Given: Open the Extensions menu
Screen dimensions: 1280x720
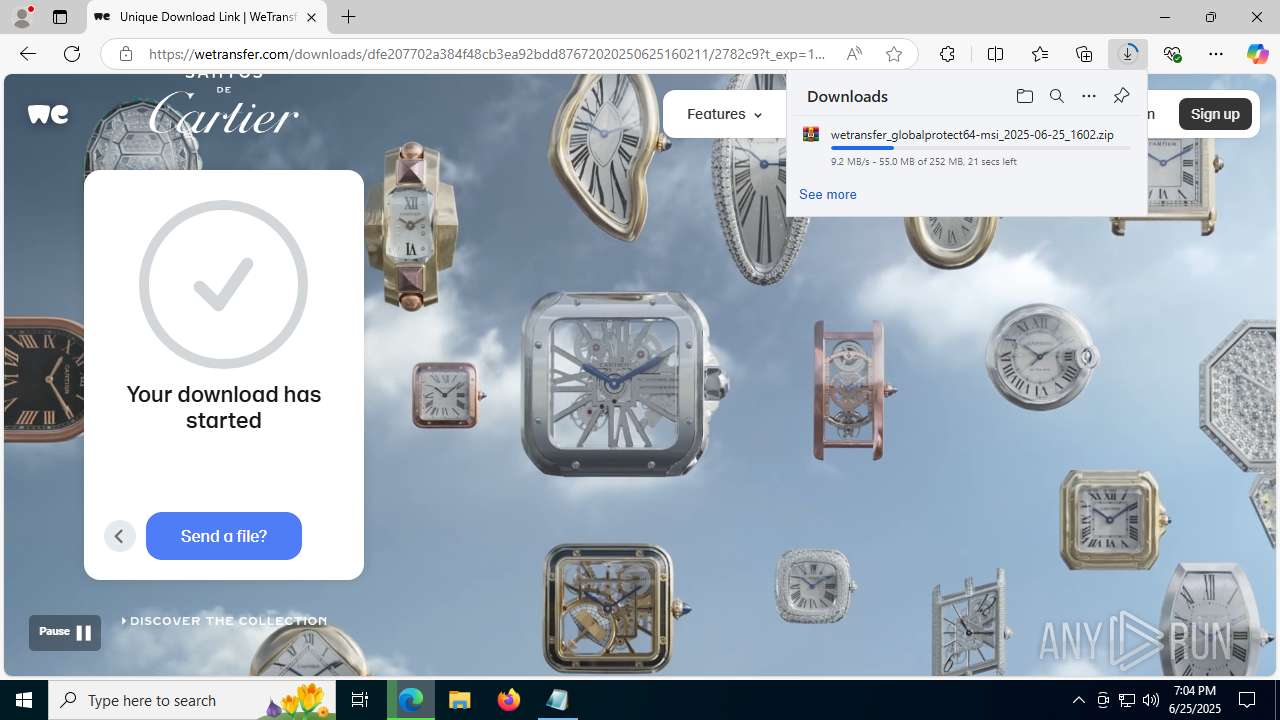Looking at the screenshot, I should (947, 54).
